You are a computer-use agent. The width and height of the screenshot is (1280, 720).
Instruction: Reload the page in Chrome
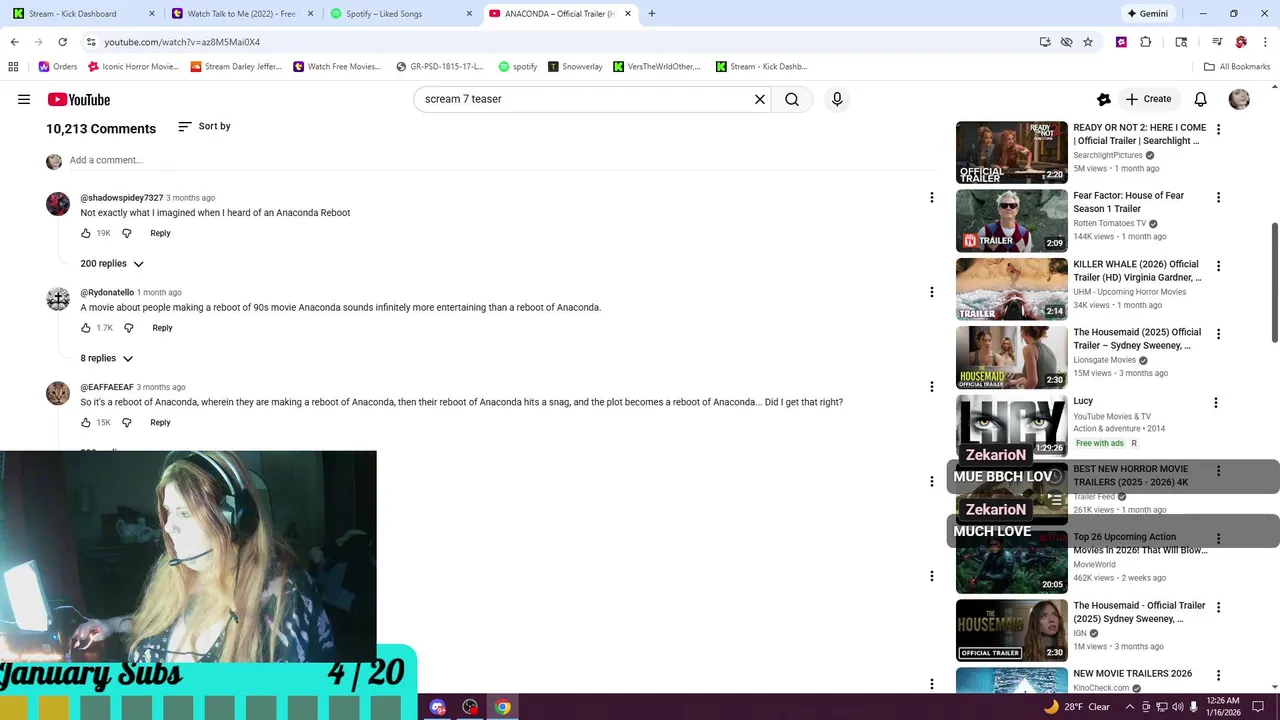(62, 42)
